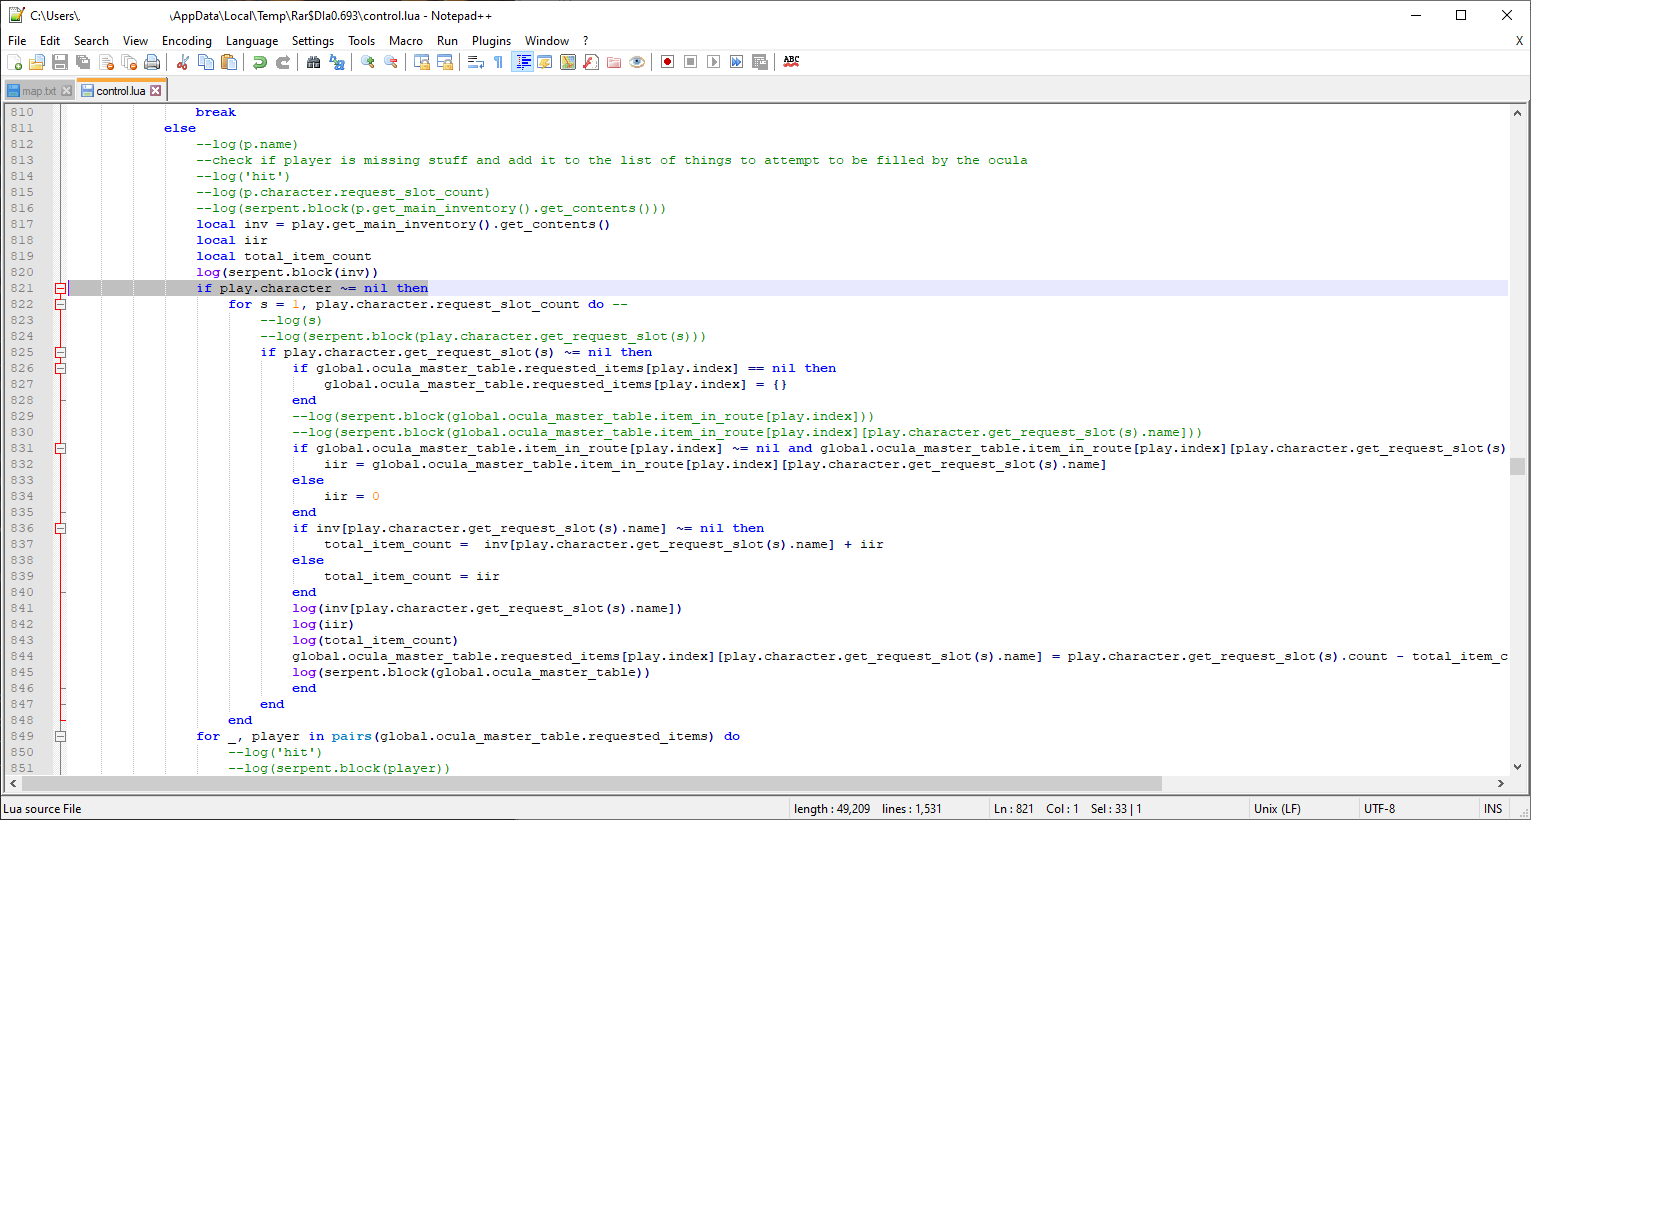
Task: Save all files with the stacked disks icon
Action: coord(83,62)
